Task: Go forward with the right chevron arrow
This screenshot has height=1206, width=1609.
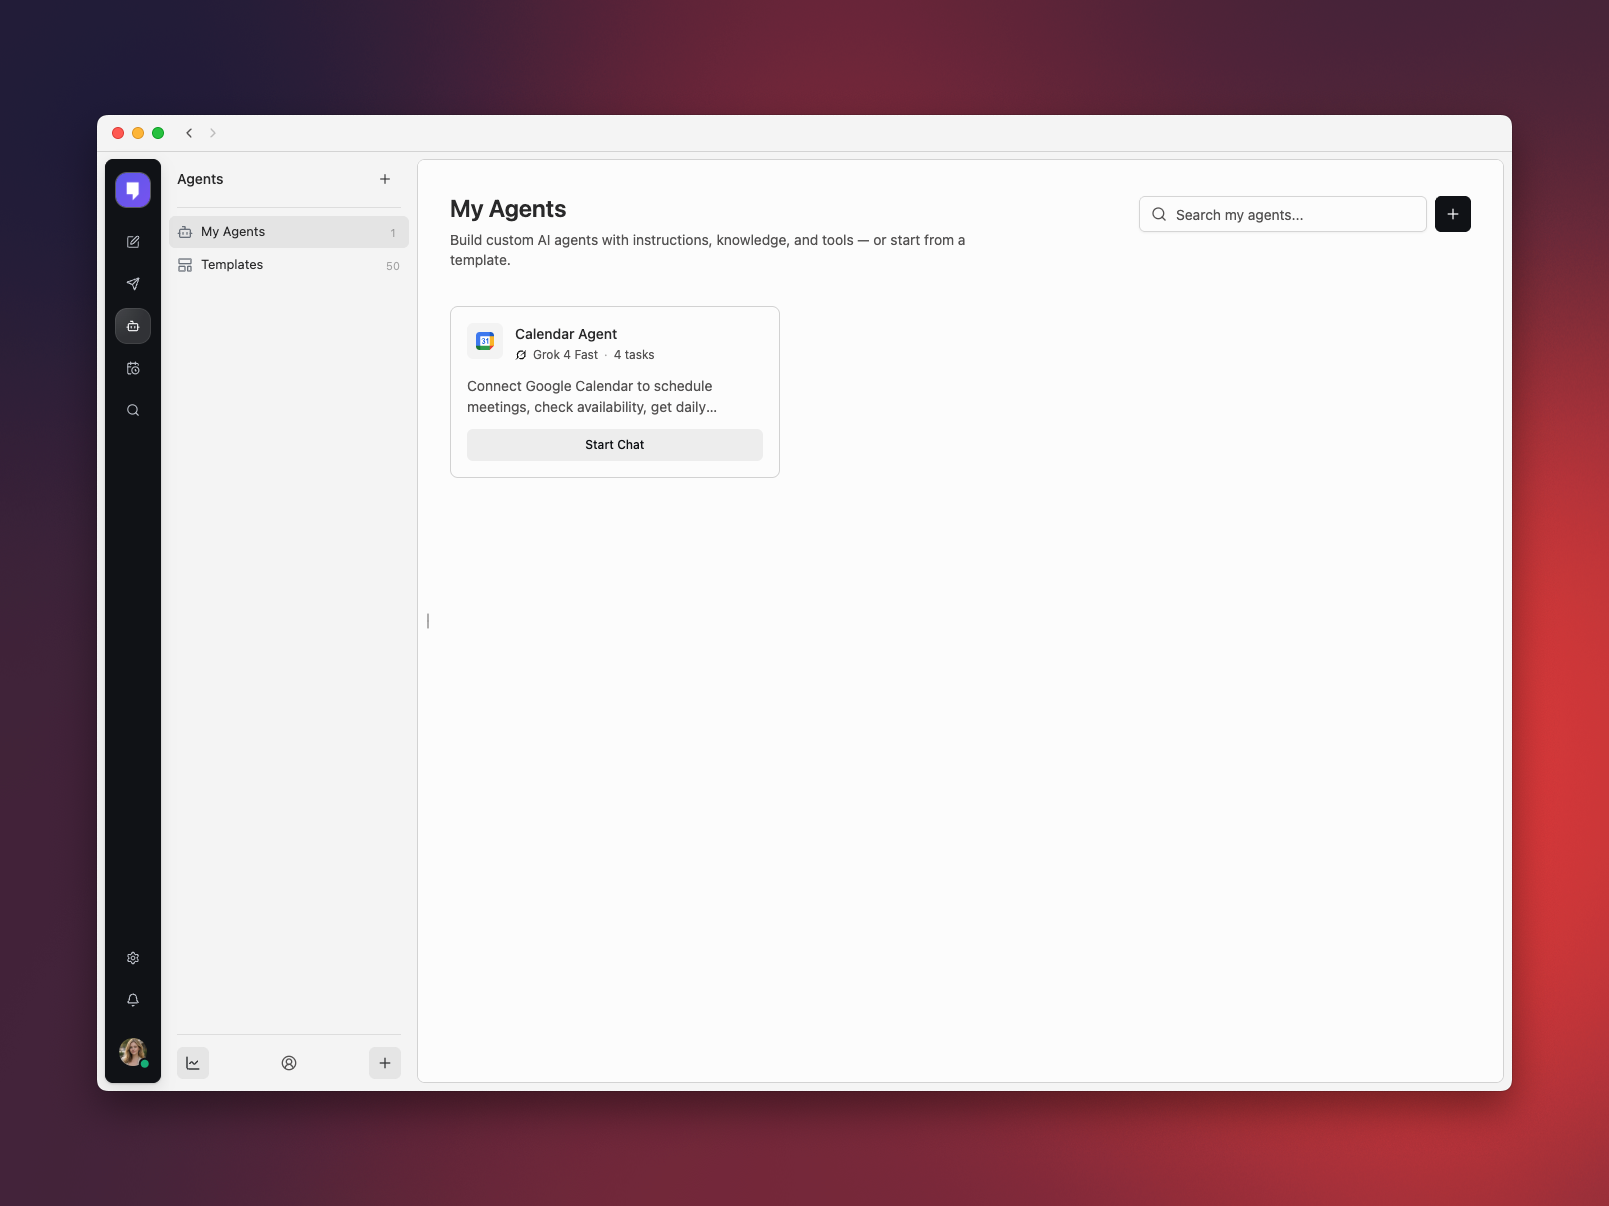Action: 213,133
